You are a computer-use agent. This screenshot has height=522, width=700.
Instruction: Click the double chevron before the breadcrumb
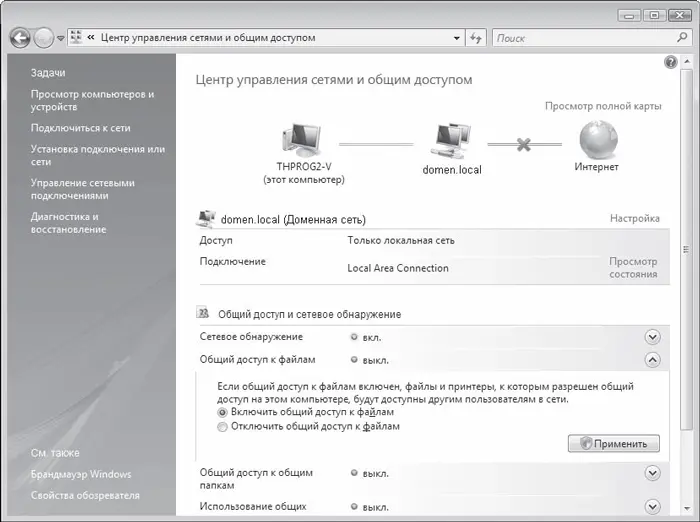tap(91, 38)
